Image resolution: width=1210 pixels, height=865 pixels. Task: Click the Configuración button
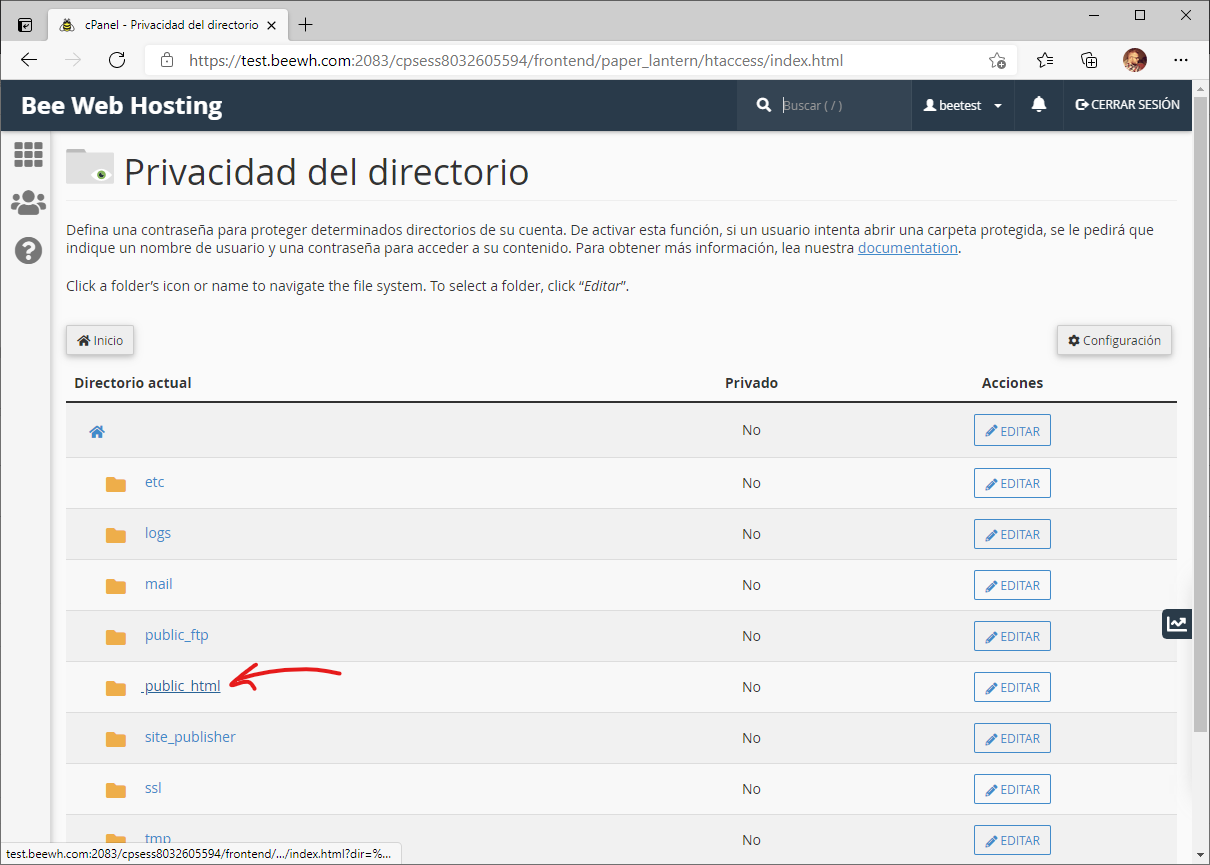[x=1114, y=340]
